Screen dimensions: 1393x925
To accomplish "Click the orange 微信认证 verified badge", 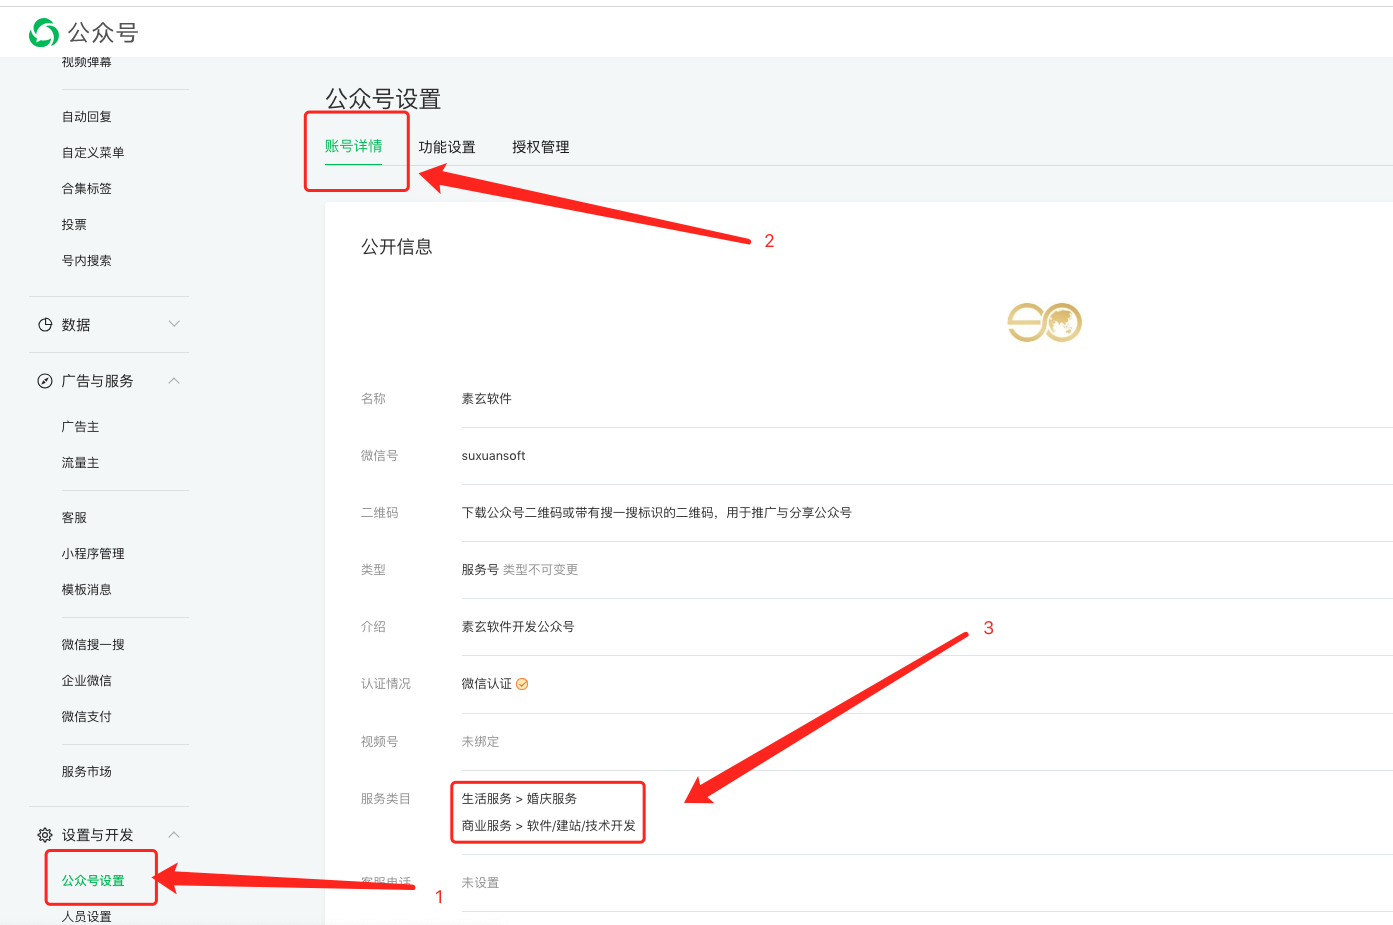I will [x=522, y=684].
